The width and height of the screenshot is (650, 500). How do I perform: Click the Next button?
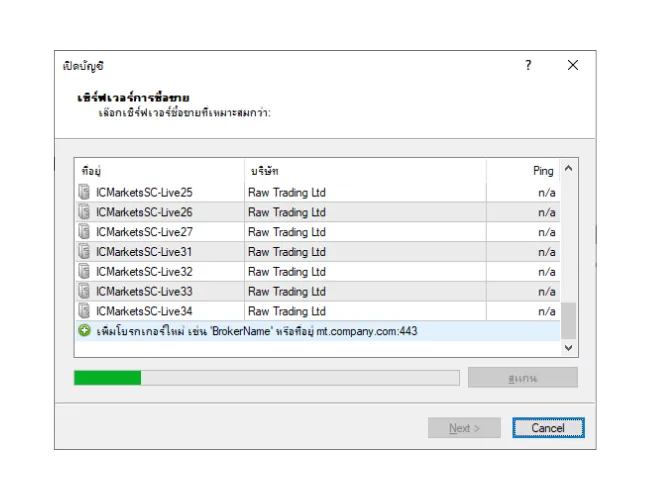pos(464,428)
